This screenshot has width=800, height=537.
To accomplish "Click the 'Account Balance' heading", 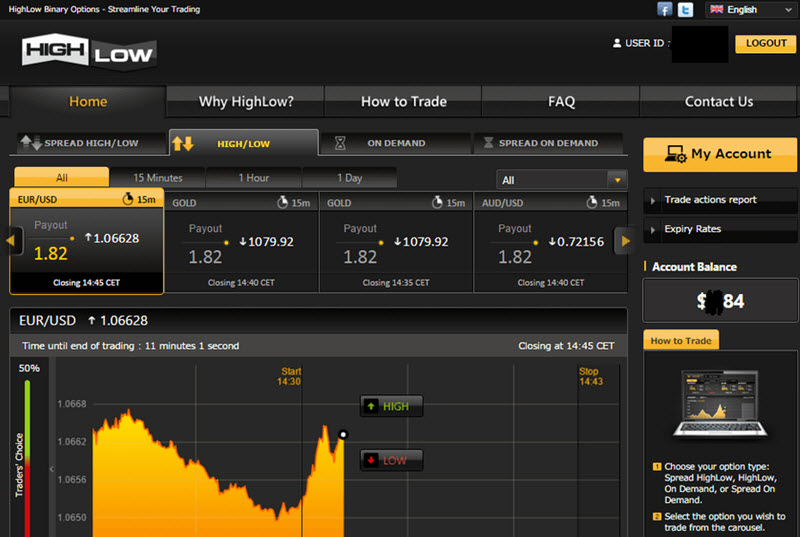I will 694,267.
